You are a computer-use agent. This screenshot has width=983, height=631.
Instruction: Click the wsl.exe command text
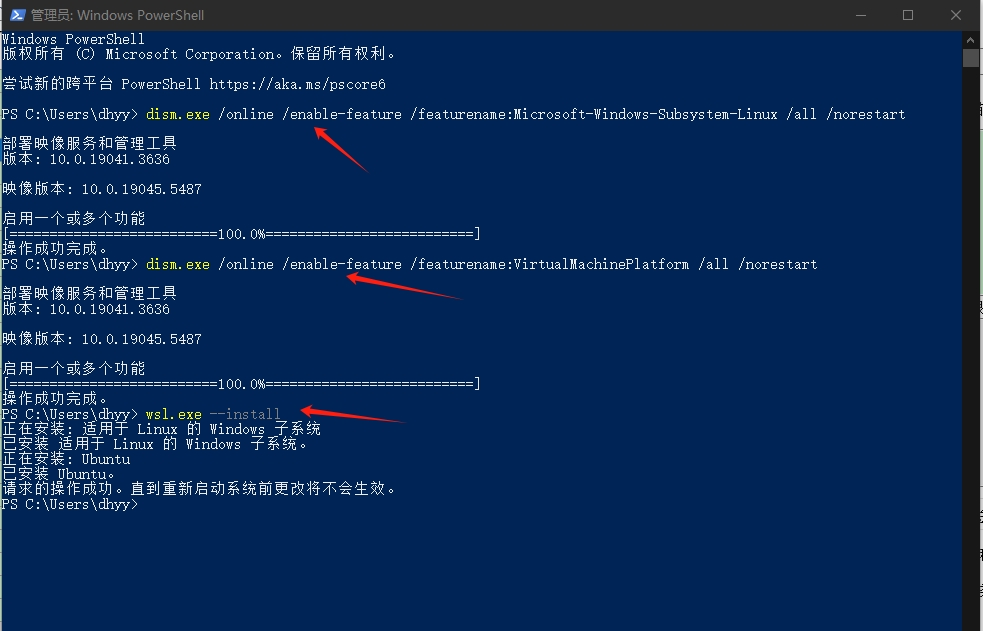click(173, 414)
